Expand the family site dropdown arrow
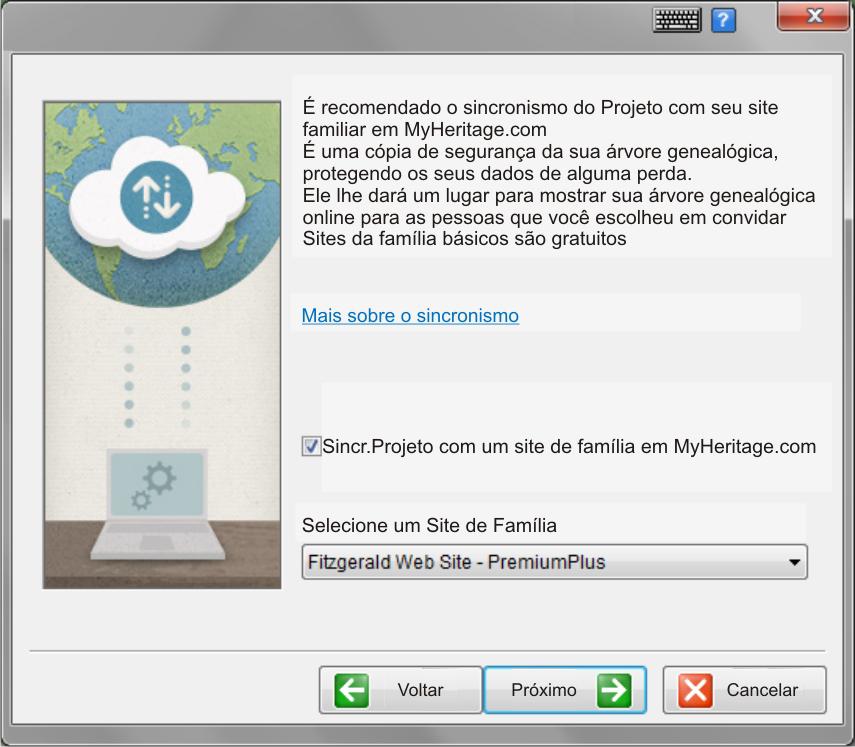This screenshot has width=855, height=747. tap(795, 563)
